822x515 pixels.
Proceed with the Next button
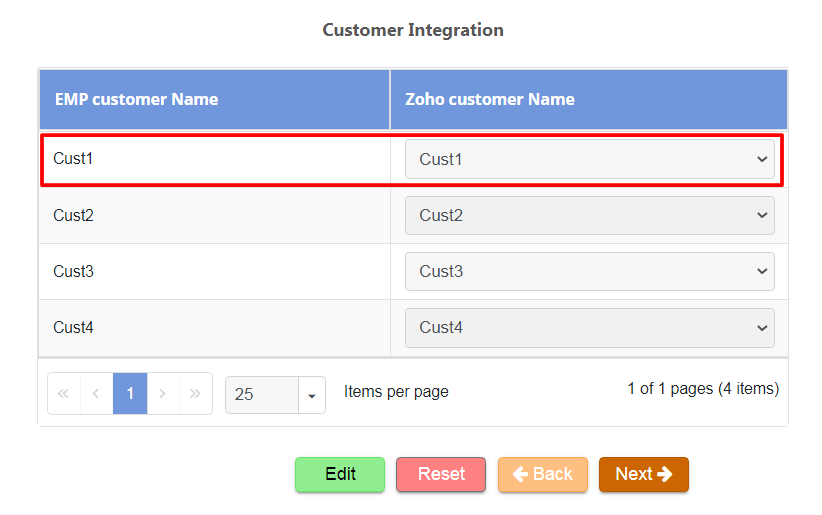tap(643, 474)
